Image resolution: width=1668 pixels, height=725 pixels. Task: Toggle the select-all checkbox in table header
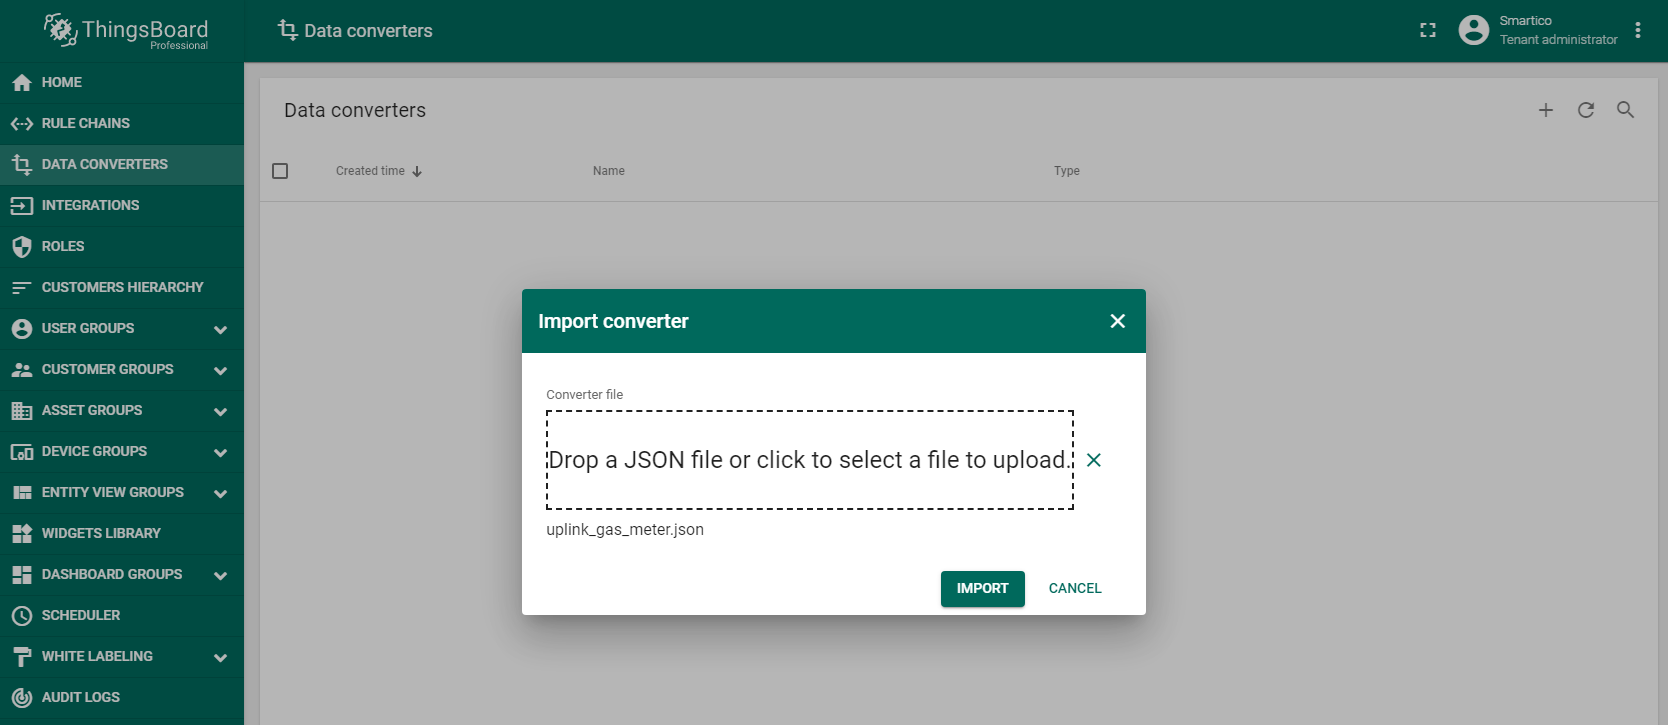pos(280,171)
